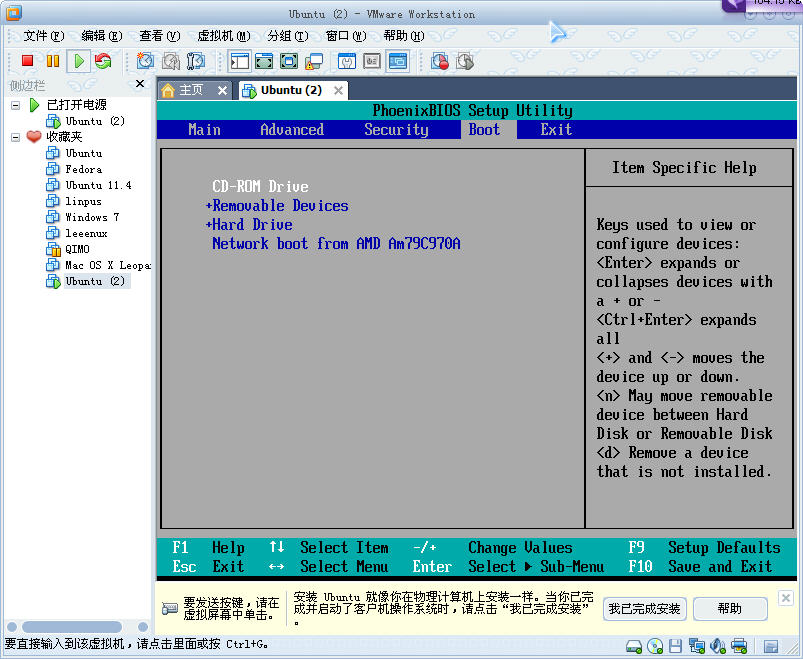Screen dimensions: 803x659
Task: Click the replay recording toolbar icon
Action: (x=464, y=61)
